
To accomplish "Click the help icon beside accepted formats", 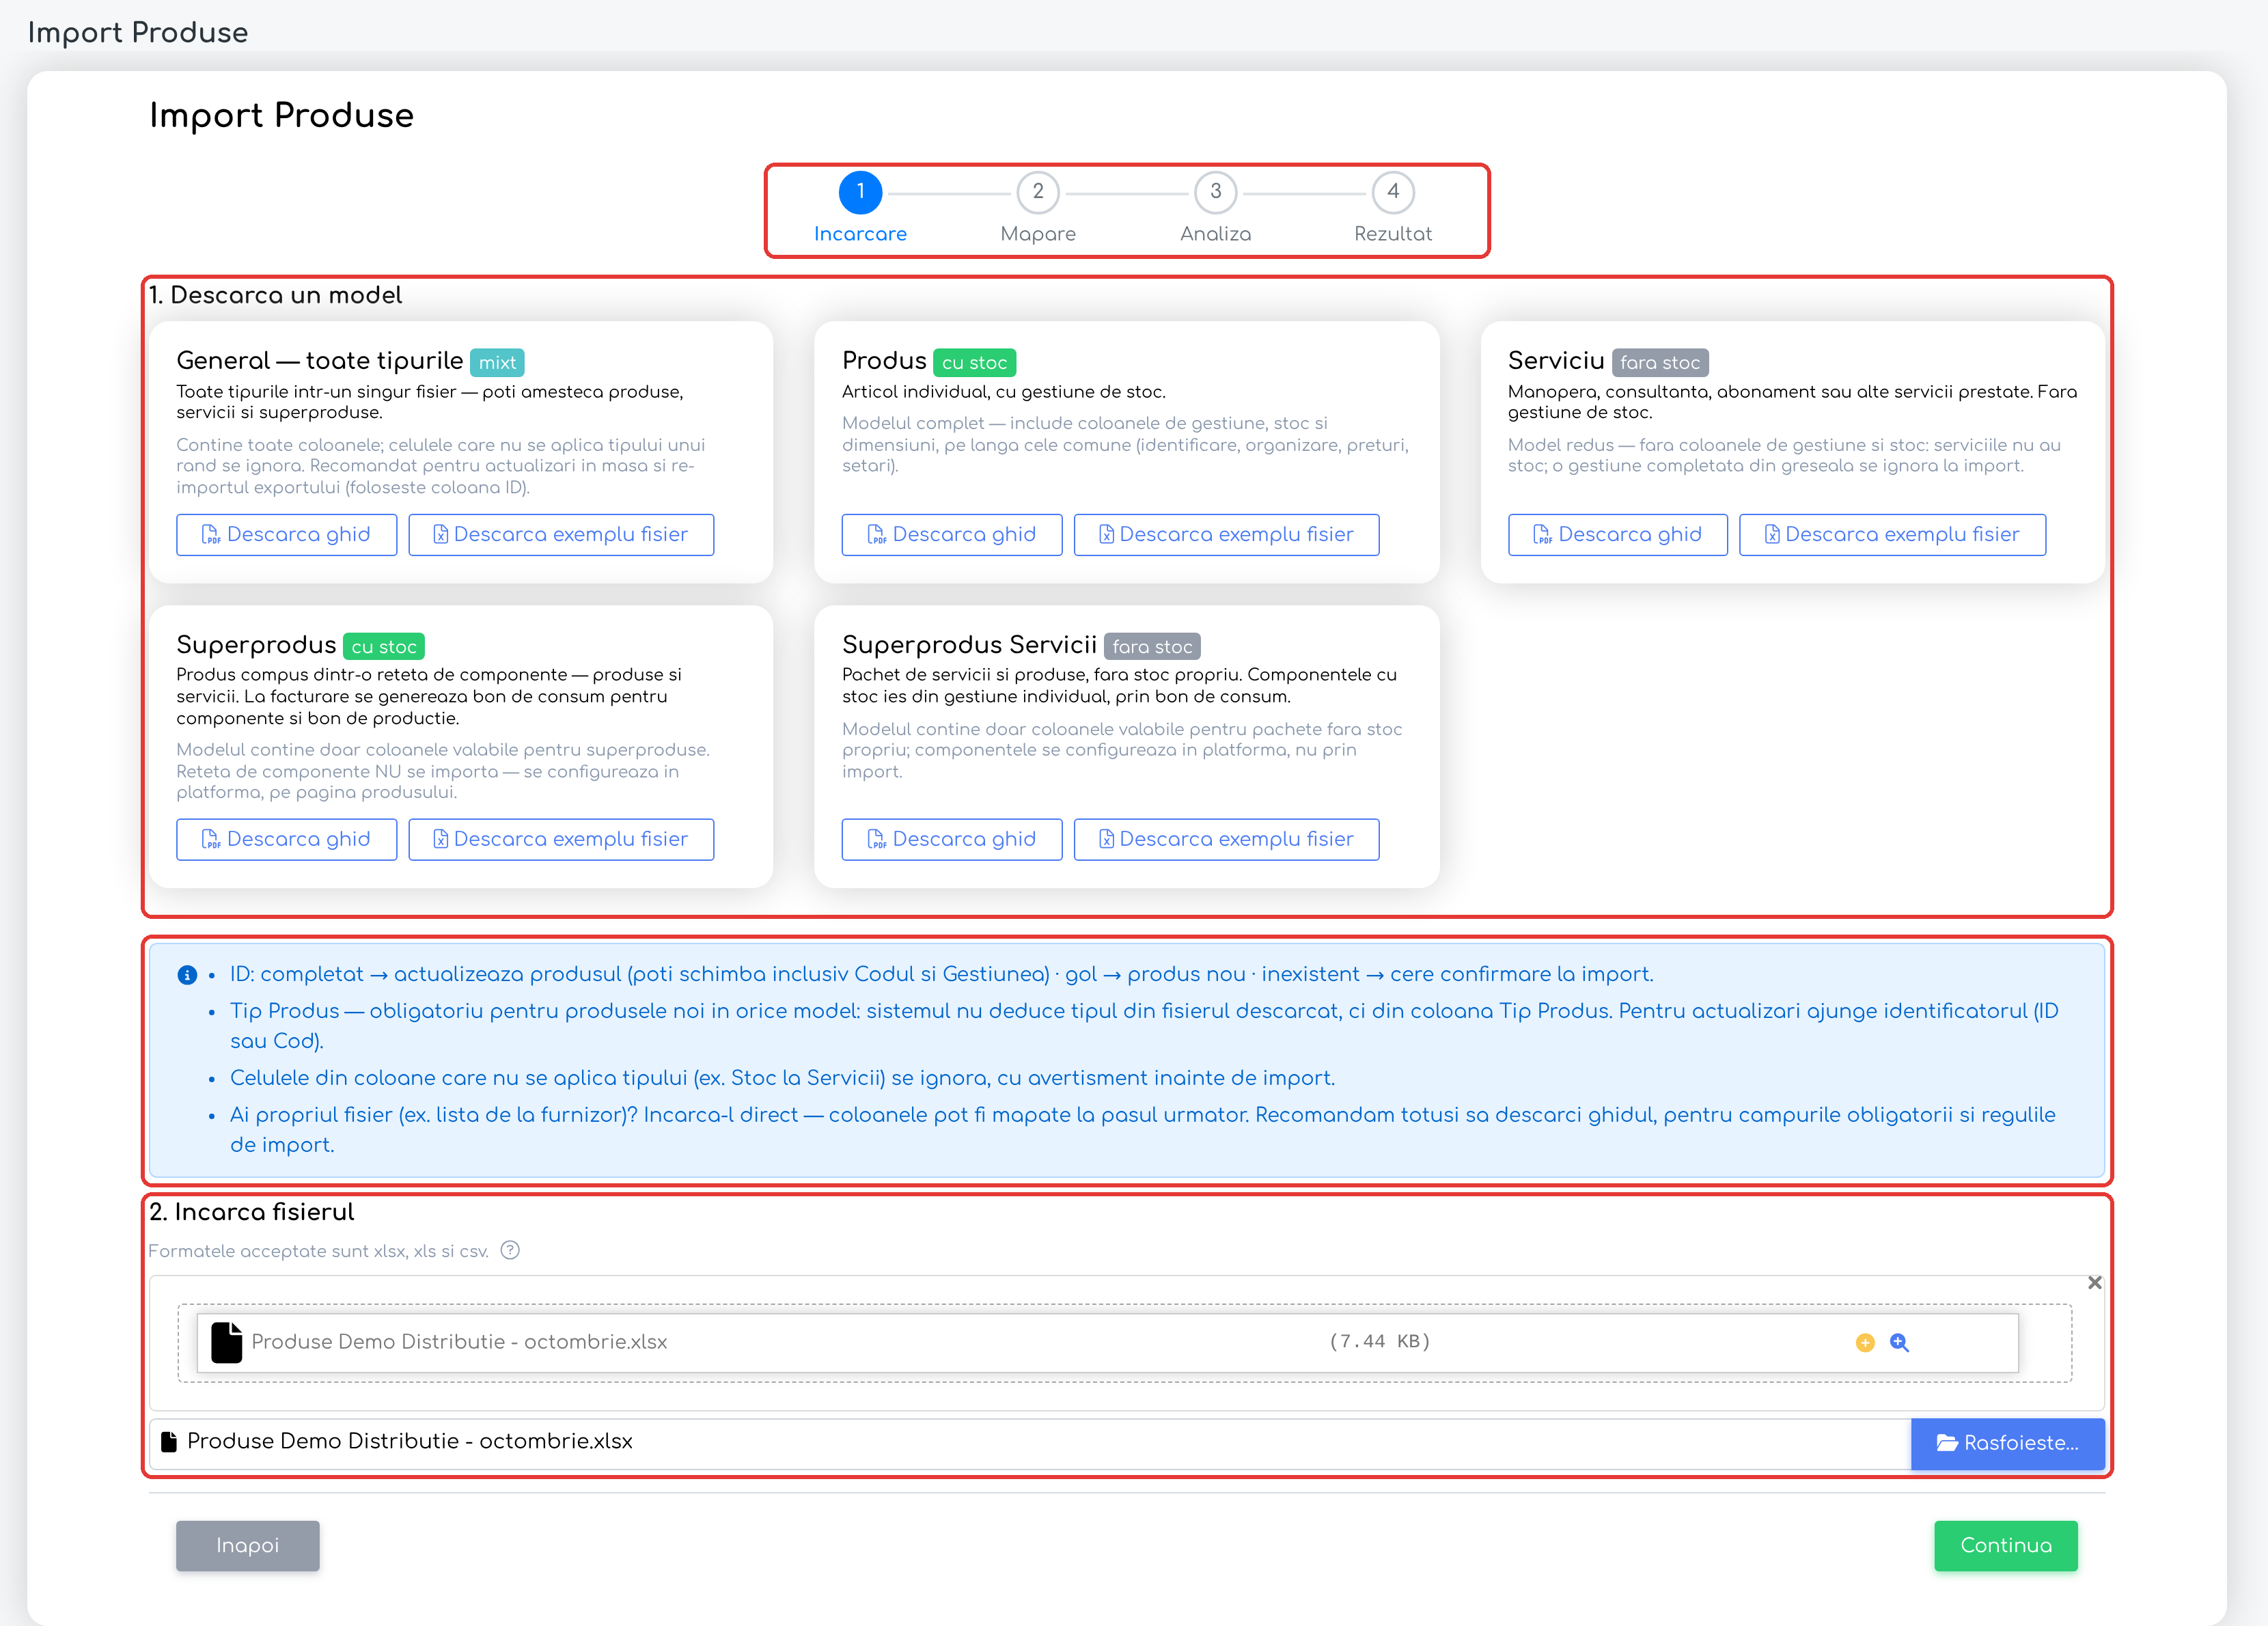I will (x=510, y=1250).
